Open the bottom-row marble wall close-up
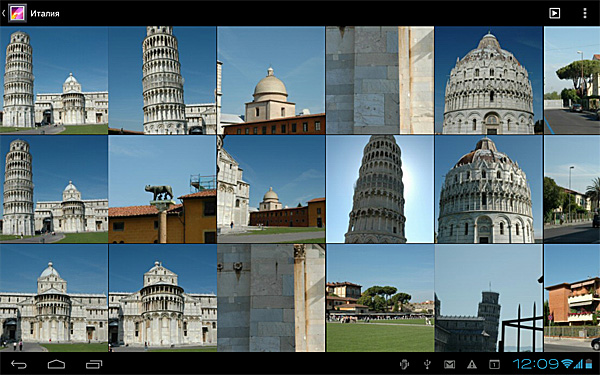The image size is (600, 375). point(271,298)
